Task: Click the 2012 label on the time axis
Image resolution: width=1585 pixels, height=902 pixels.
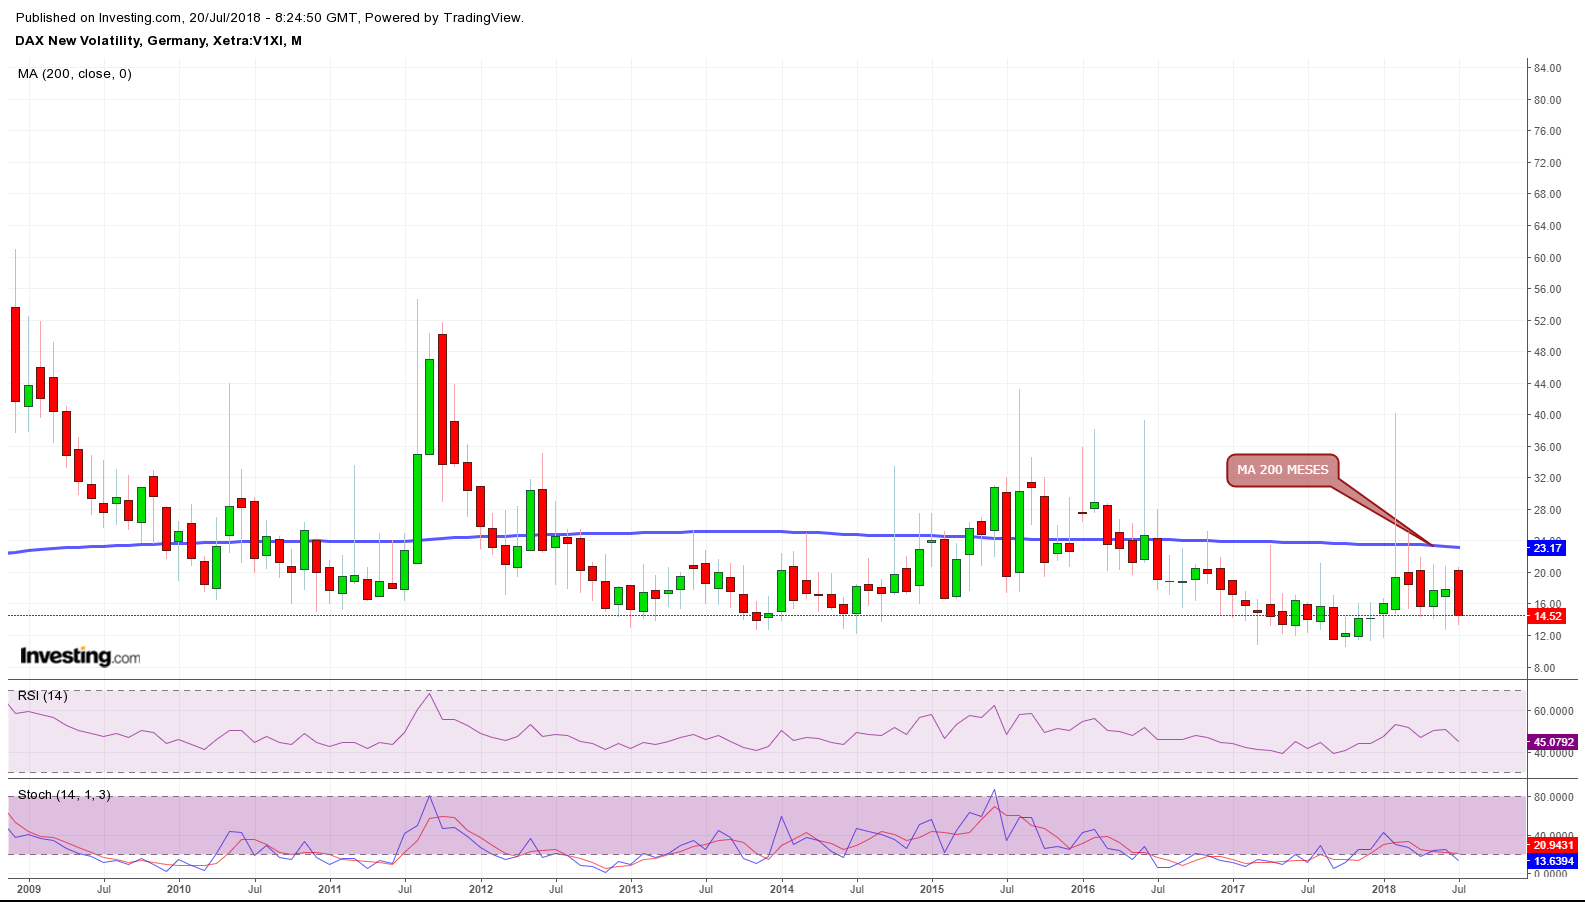Action: tap(480, 889)
